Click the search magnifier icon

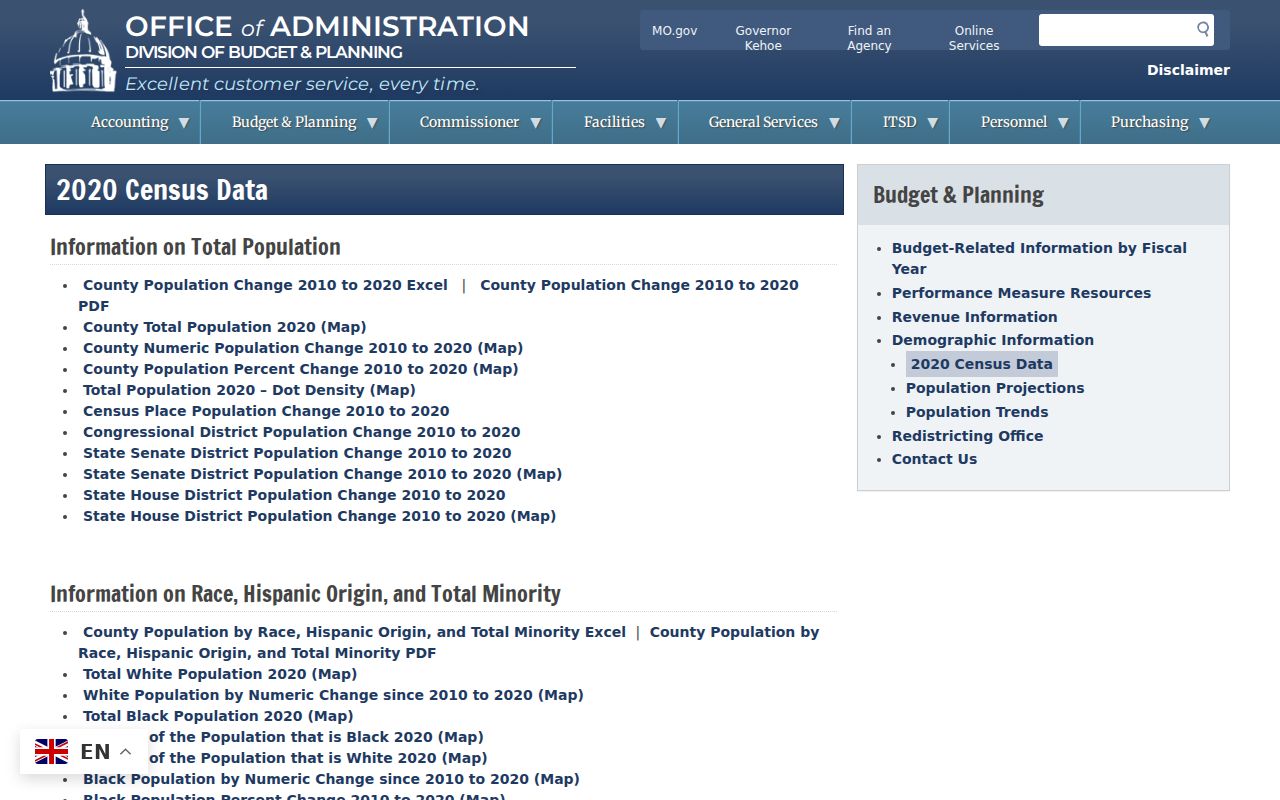click(x=1203, y=30)
